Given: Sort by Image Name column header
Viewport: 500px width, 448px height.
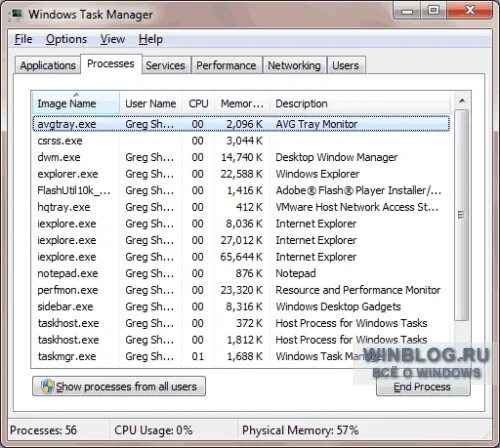Looking at the screenshot, I should 76,103.
